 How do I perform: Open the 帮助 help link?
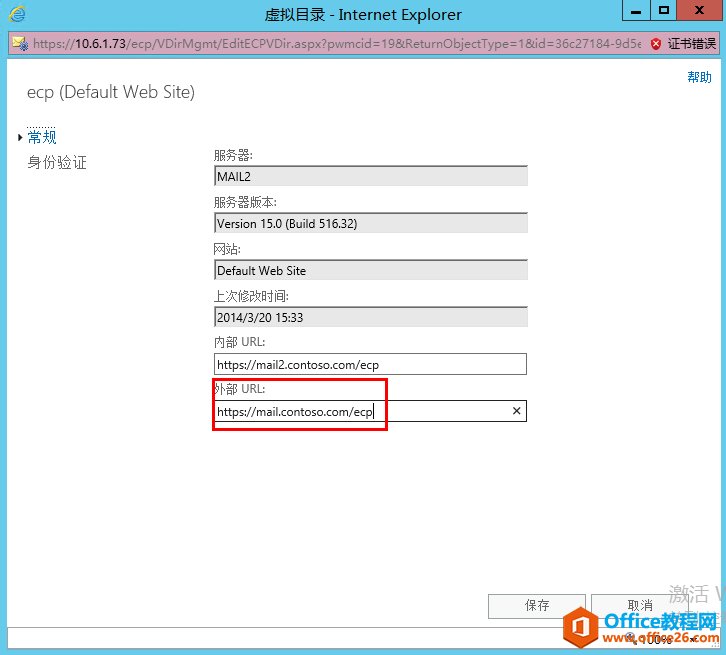click(x=699, y=77)
